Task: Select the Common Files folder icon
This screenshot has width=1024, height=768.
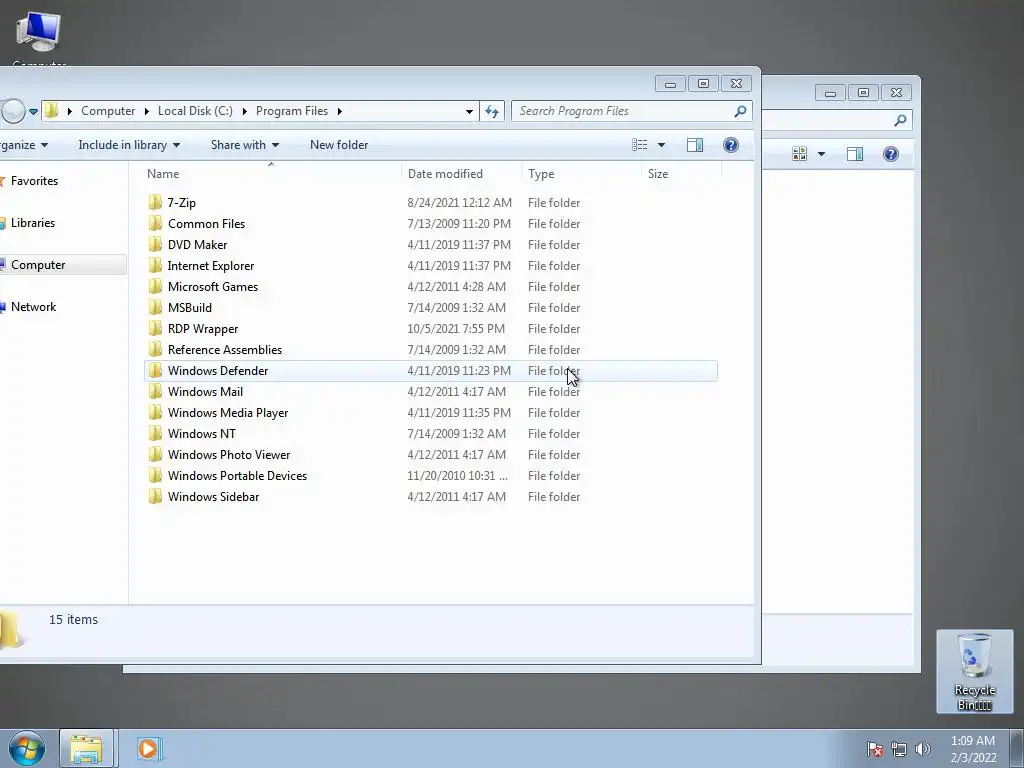Action: [155, 223]
